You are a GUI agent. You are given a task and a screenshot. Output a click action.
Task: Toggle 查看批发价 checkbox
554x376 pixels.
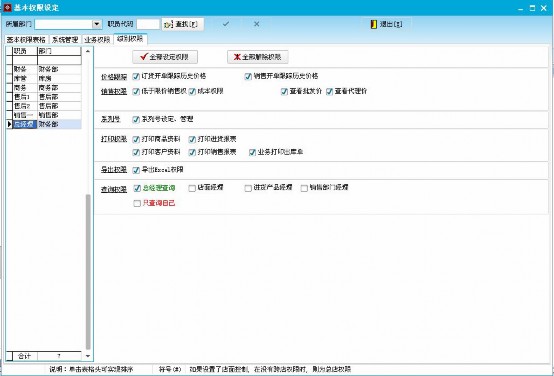point(284,92)
